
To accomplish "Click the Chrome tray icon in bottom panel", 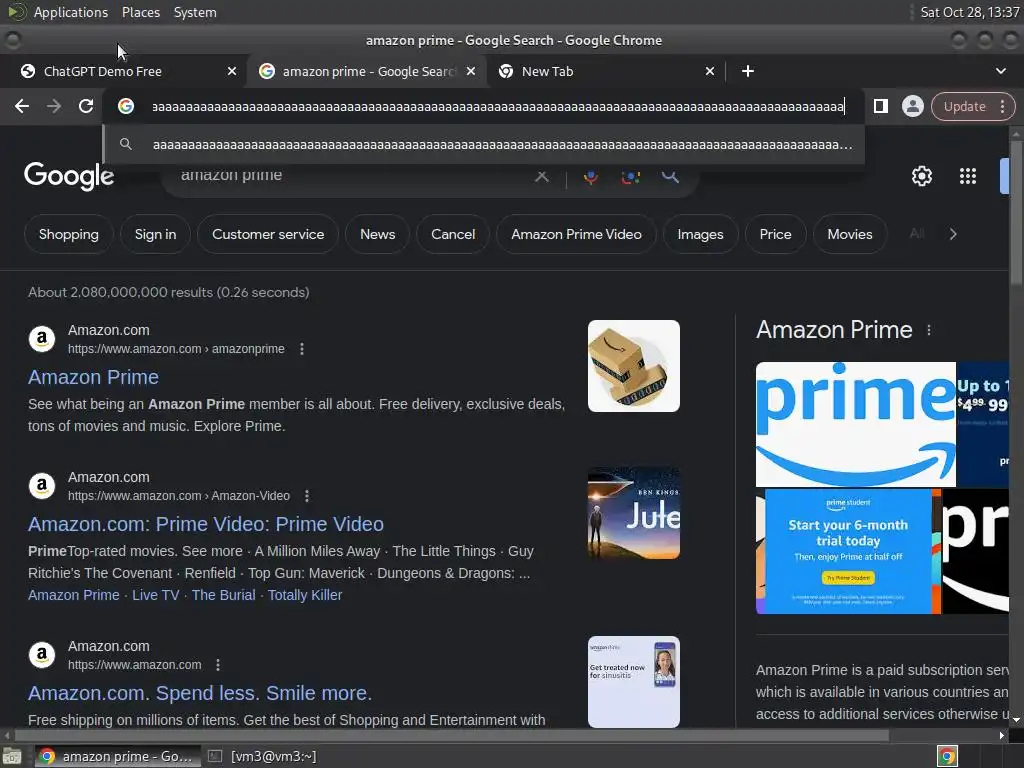I will click(947, 756).
